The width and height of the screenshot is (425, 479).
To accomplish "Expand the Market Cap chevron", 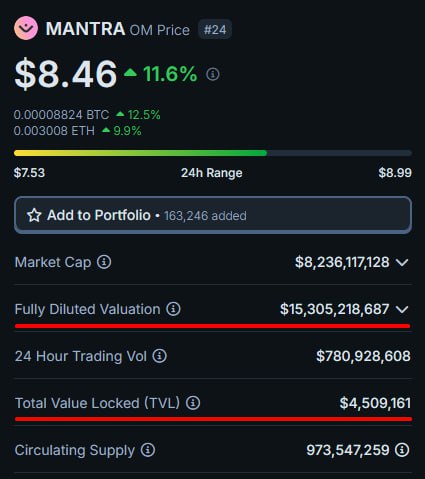I will pos(402,263).
